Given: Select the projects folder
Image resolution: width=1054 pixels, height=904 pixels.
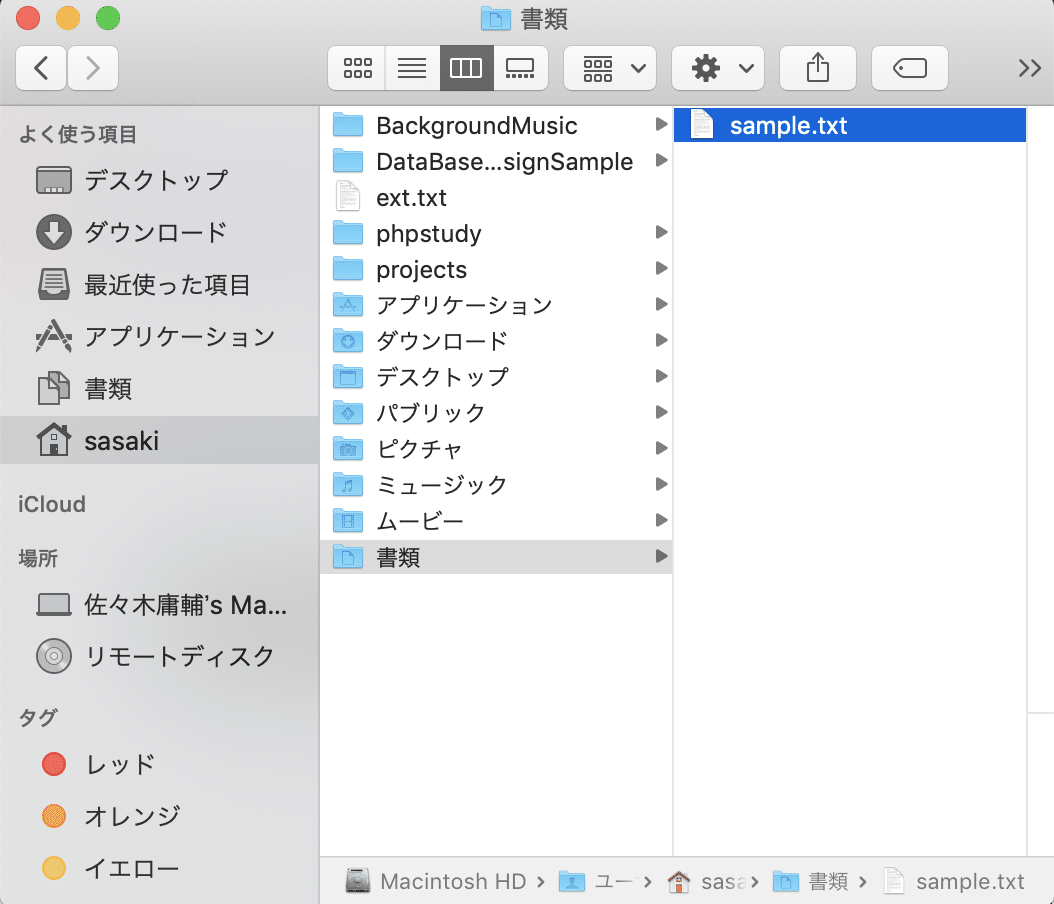Looking at the screenshot, I should point(496,270).
